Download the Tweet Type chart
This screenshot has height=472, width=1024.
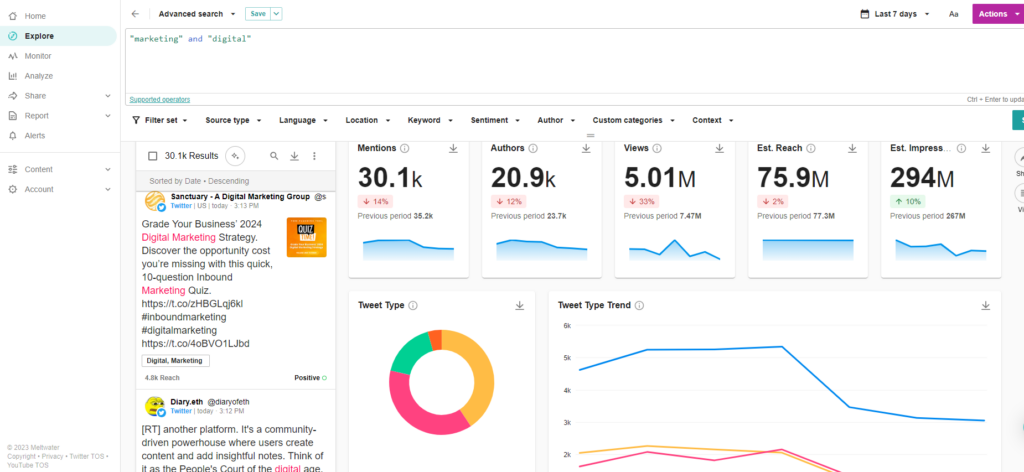[520, 306]
